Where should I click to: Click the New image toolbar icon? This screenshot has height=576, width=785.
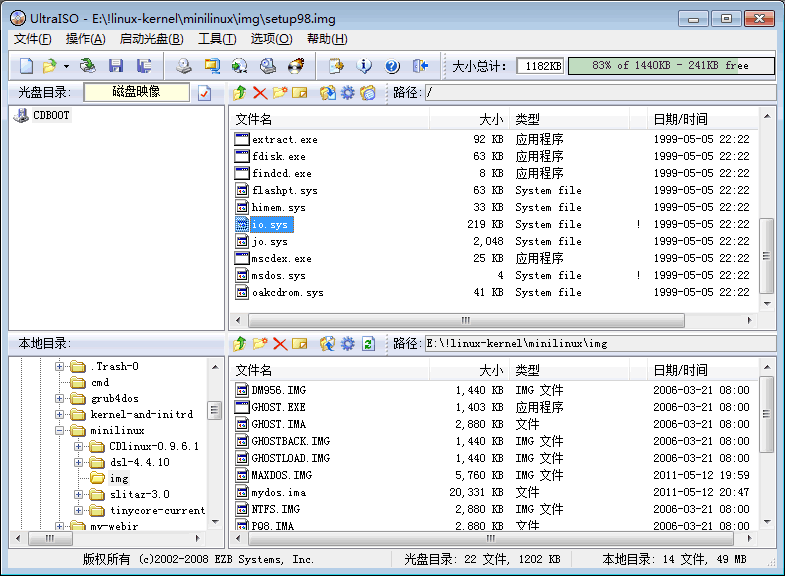[26, 66]
